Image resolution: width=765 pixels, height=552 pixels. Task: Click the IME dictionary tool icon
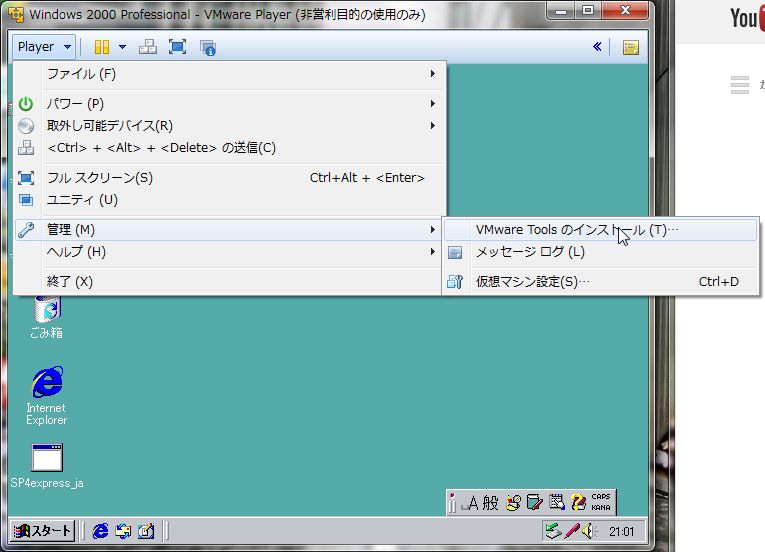click(x=535, y=503)
